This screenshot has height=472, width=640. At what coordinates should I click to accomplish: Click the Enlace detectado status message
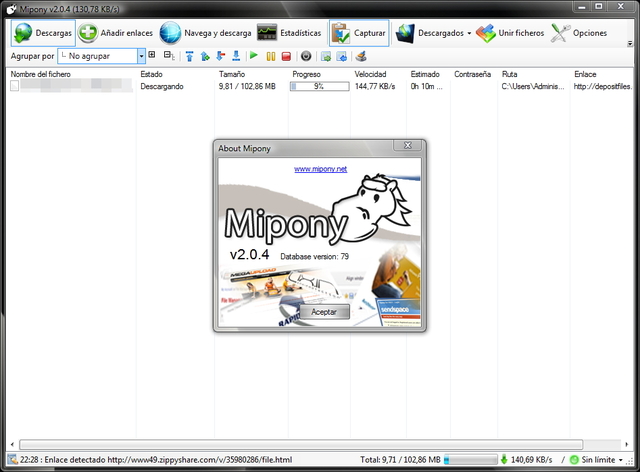[156, 460]
